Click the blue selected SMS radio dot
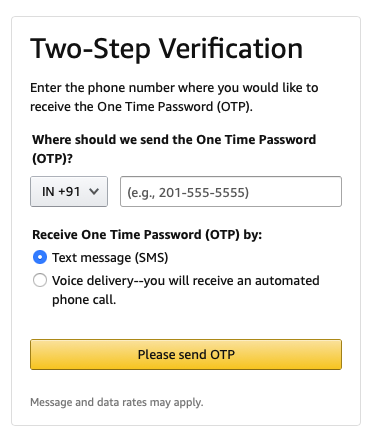Image resolution: width=373 pixels, height=435 pixels. tap(40, 257)
